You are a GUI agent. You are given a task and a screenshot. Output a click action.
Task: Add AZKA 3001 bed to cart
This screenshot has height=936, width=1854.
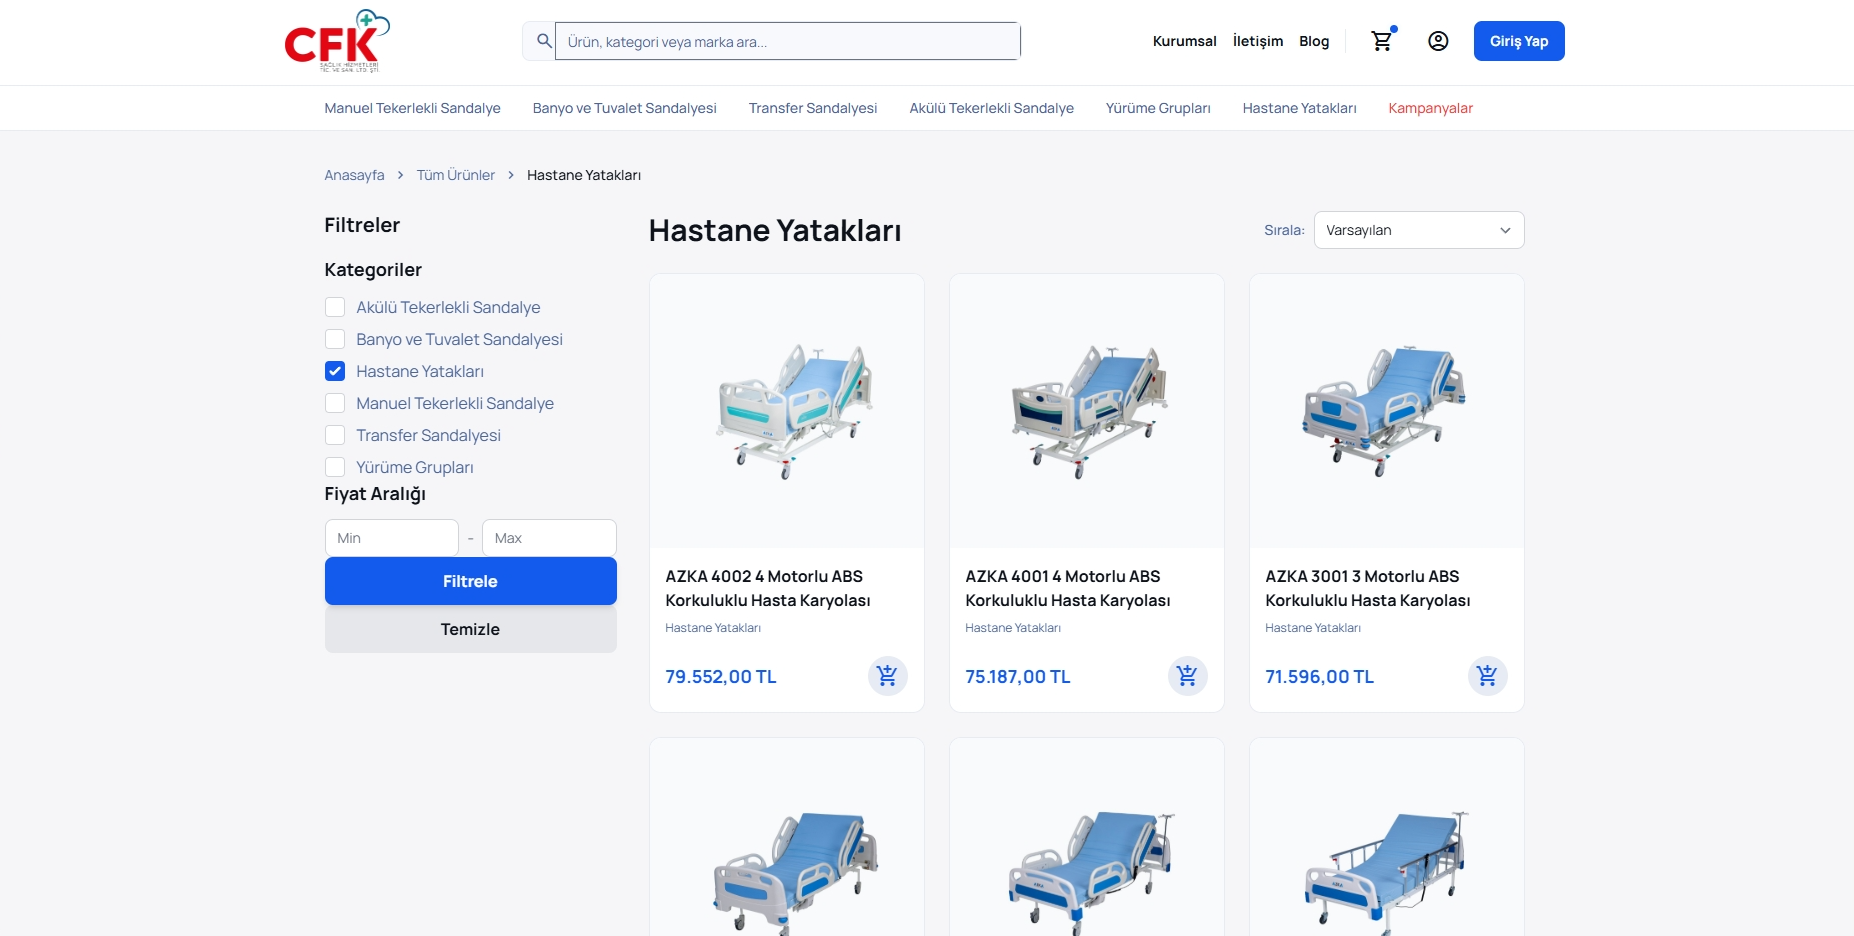tap(1487, 676)
